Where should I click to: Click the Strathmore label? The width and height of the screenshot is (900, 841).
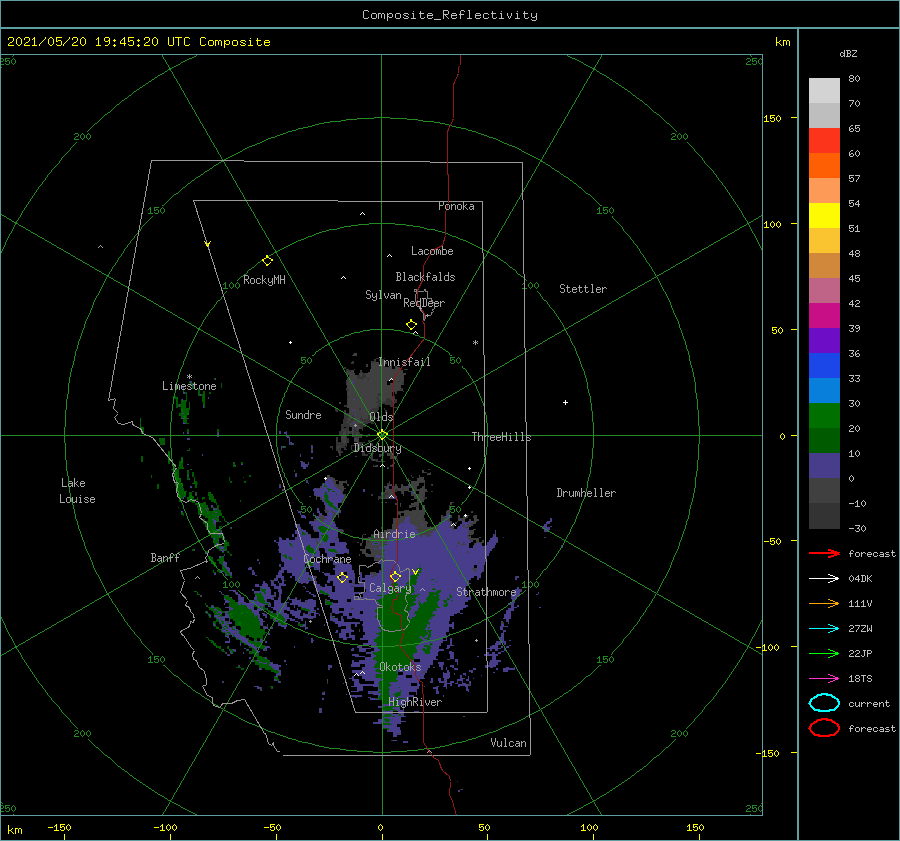487,591
